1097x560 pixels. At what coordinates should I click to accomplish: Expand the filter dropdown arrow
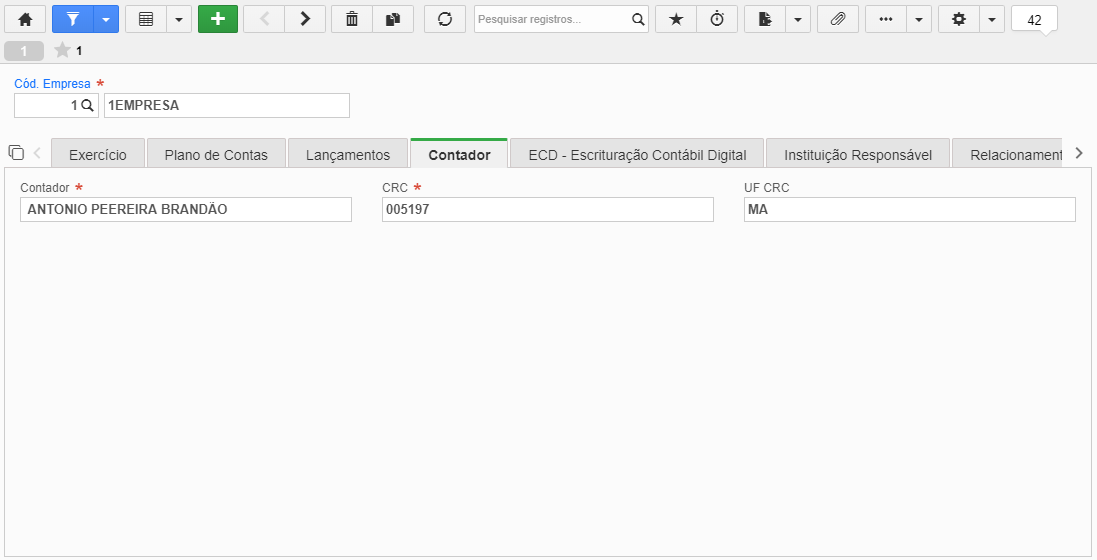(x=106, y=20)
